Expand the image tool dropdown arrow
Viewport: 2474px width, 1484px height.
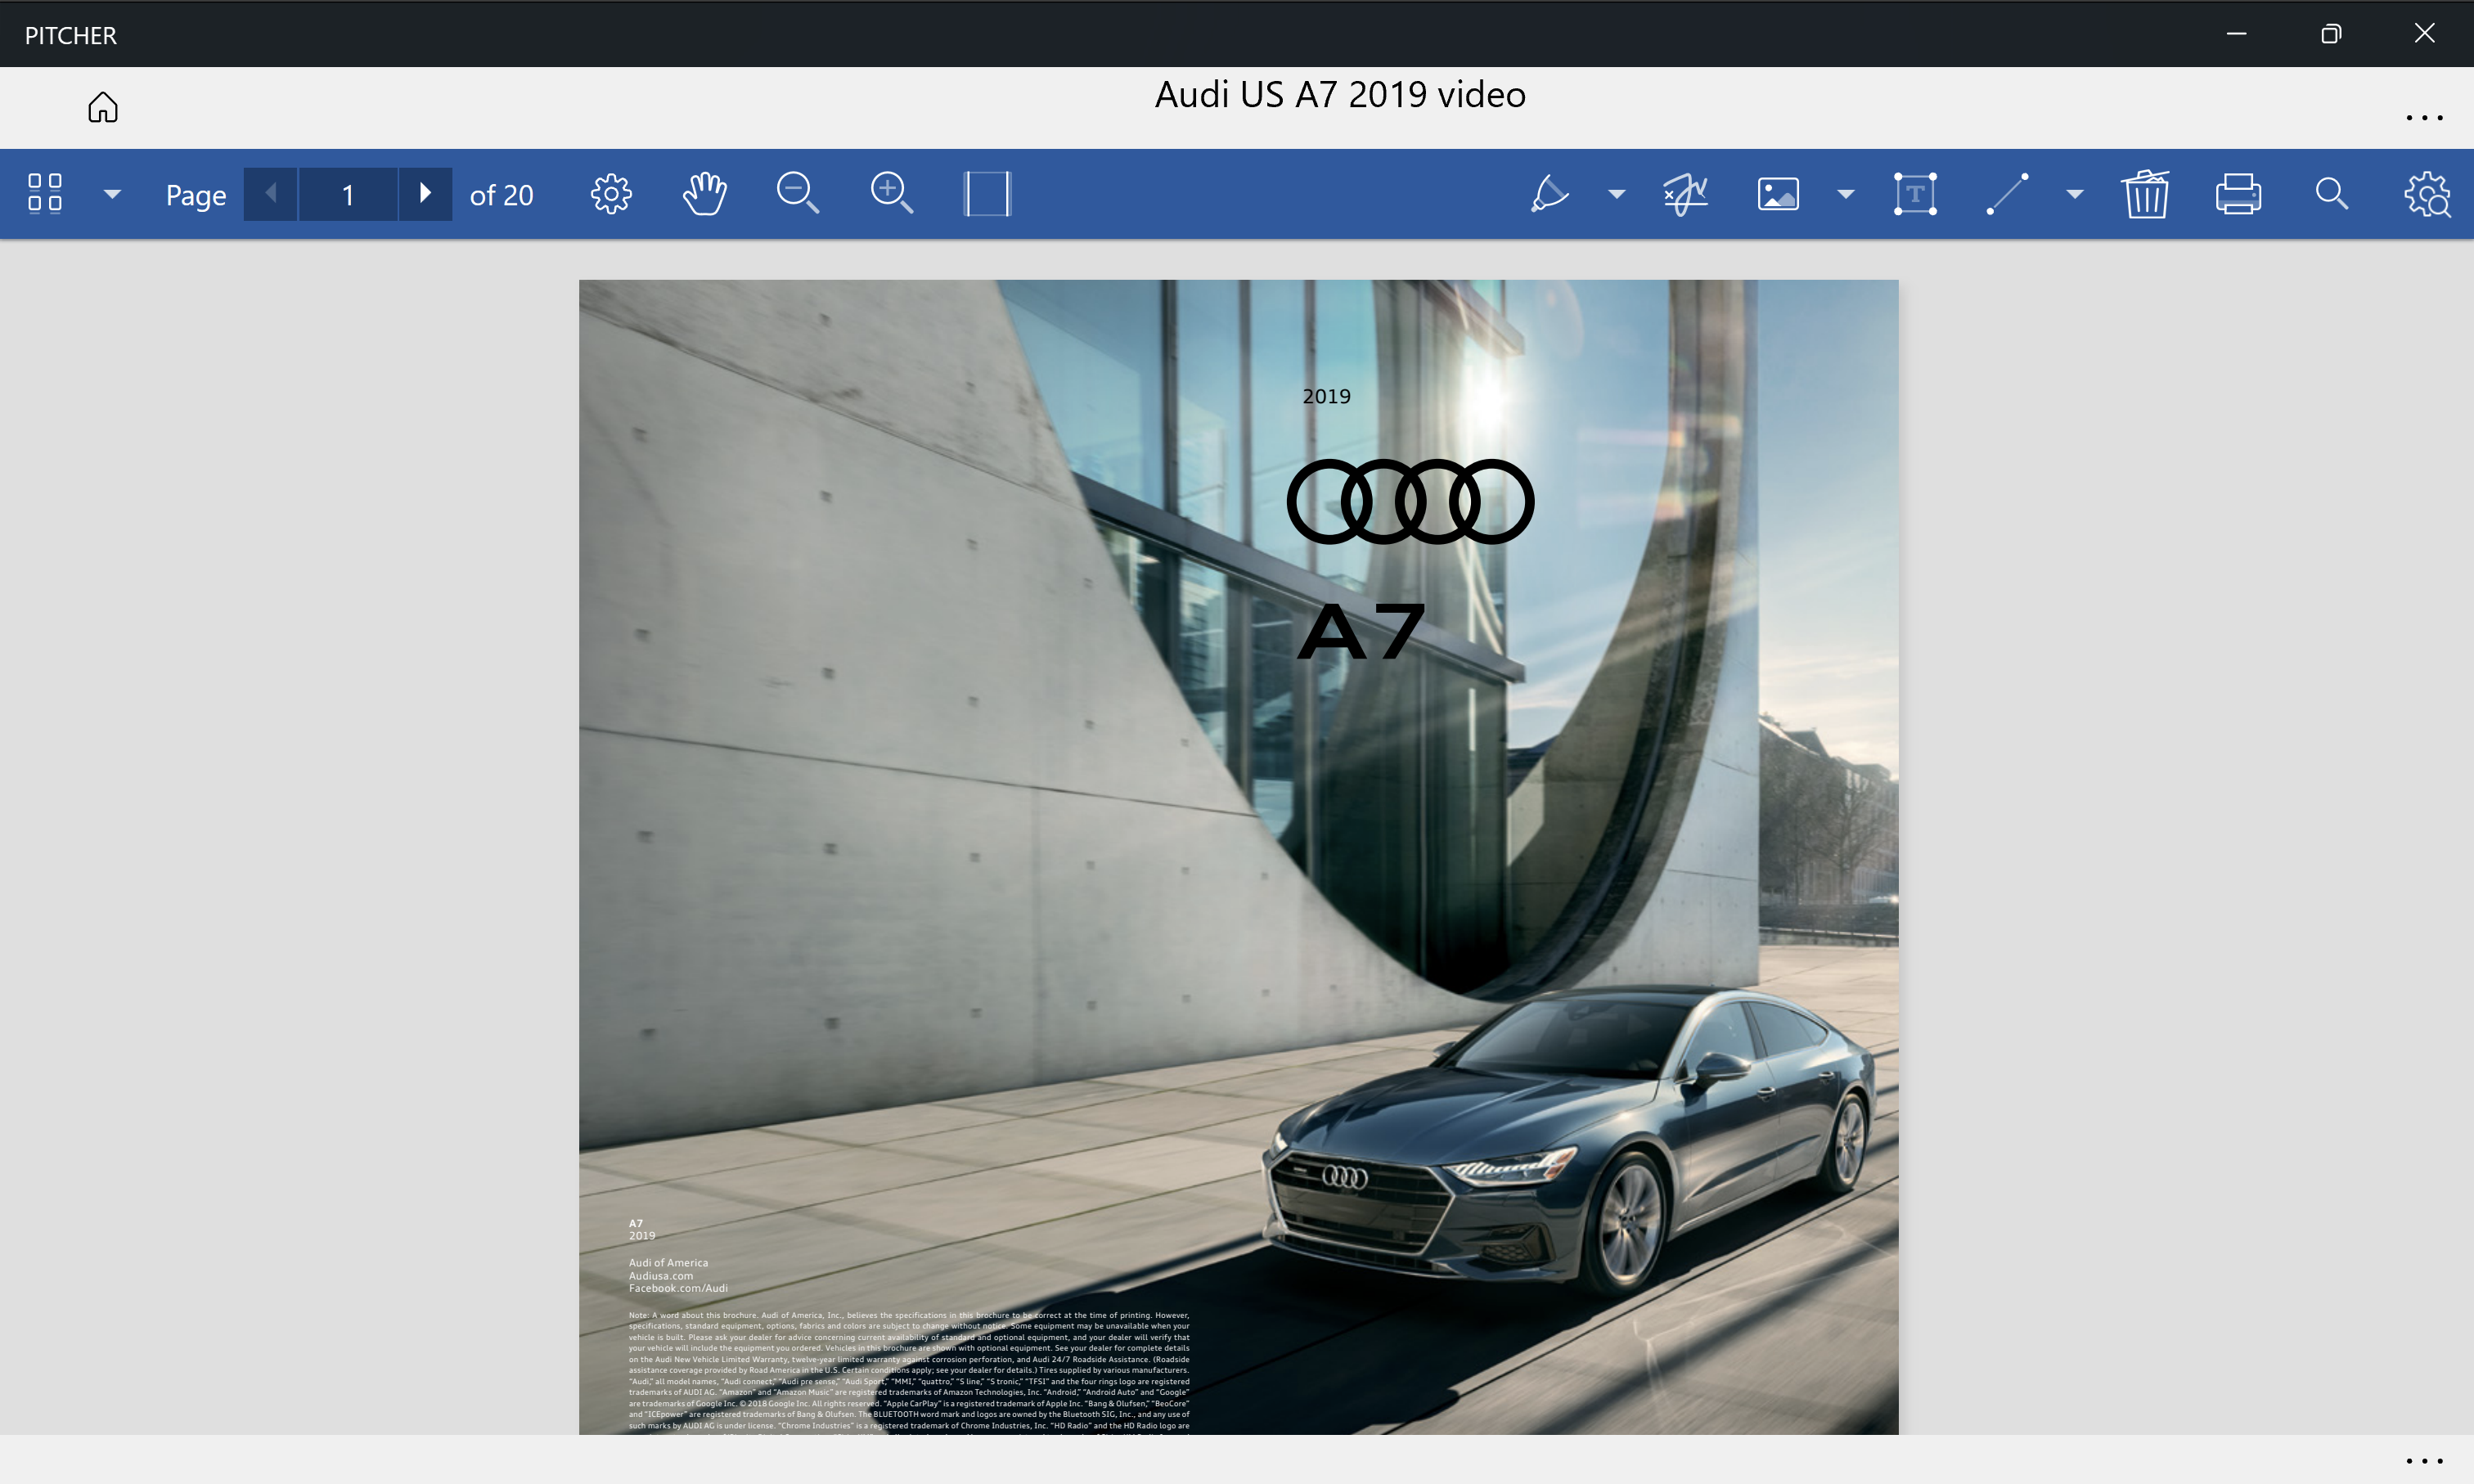coord(1845,194)
